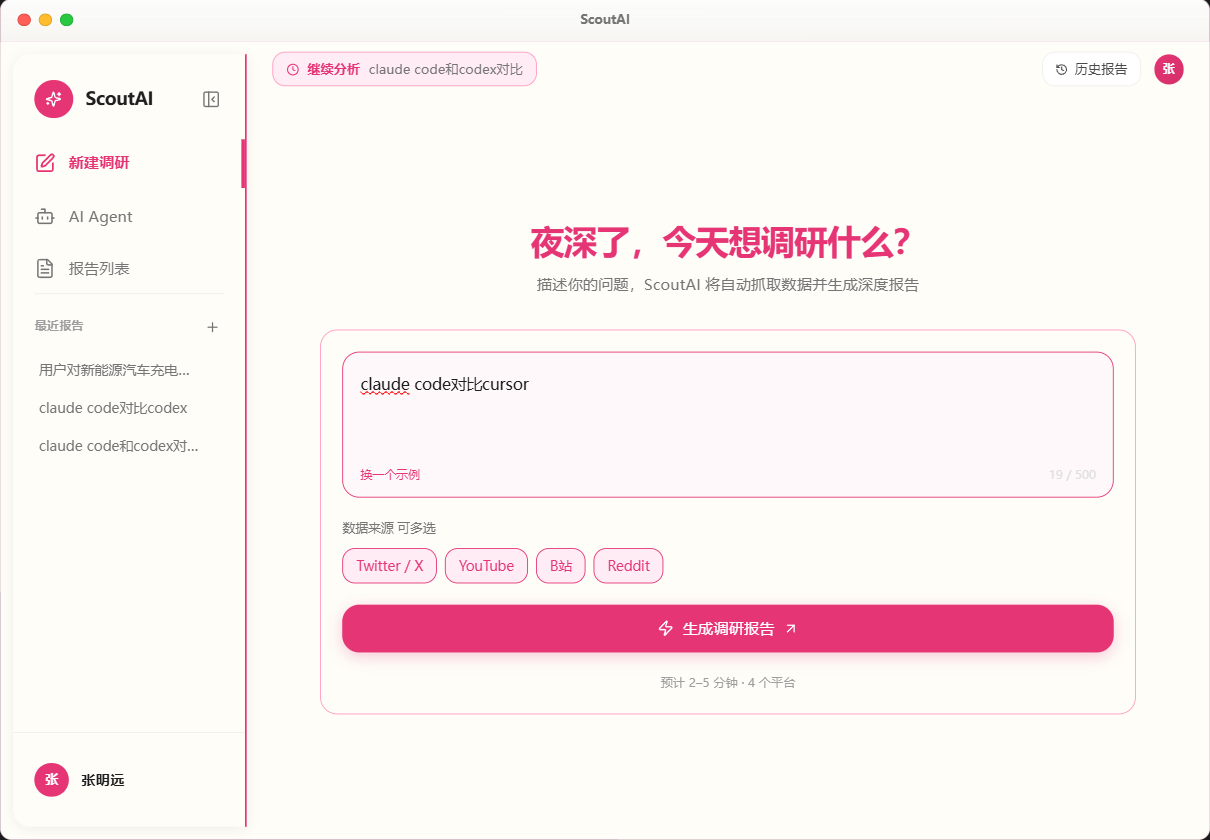Image resolution: width=1210 pixels, height=840 pixels.
Task: Click the ScoutAI sparkle logo icon
Action: coord(54,99)
